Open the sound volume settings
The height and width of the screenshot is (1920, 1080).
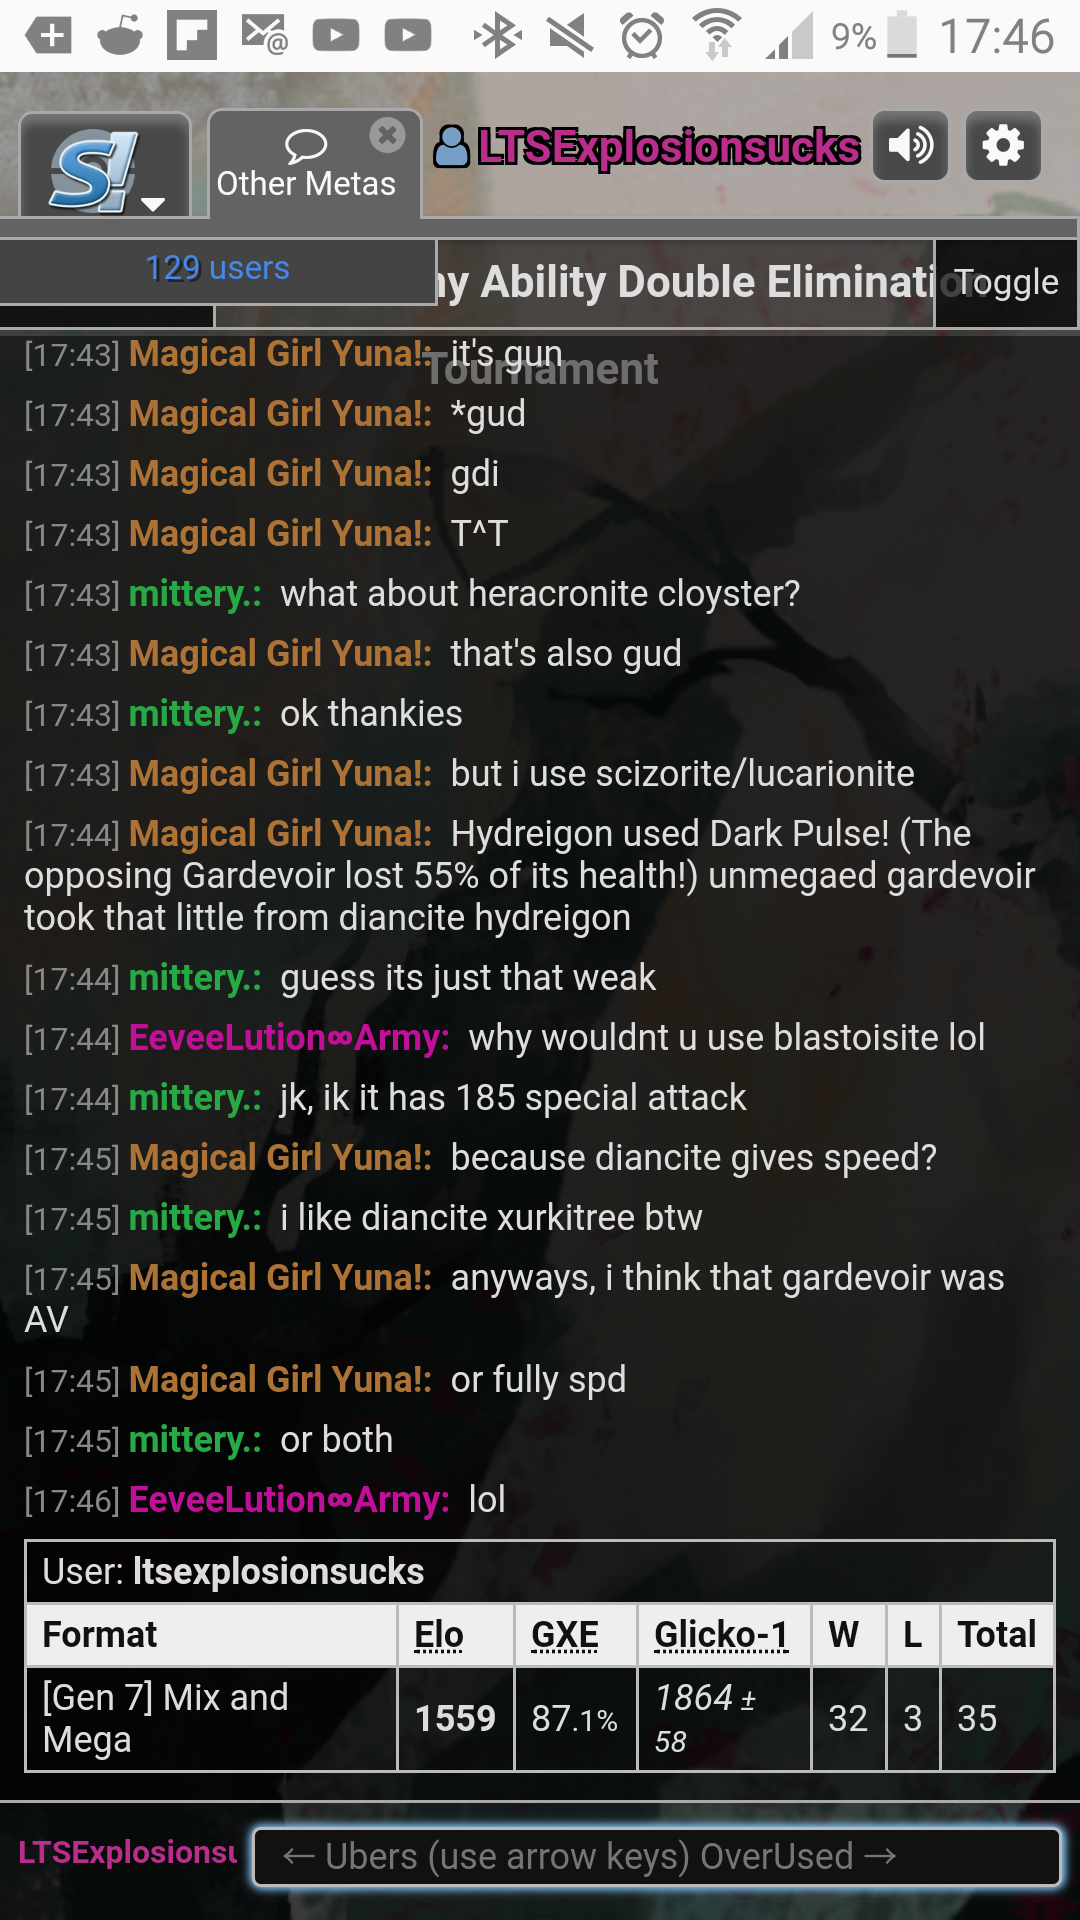click(910, 146)
